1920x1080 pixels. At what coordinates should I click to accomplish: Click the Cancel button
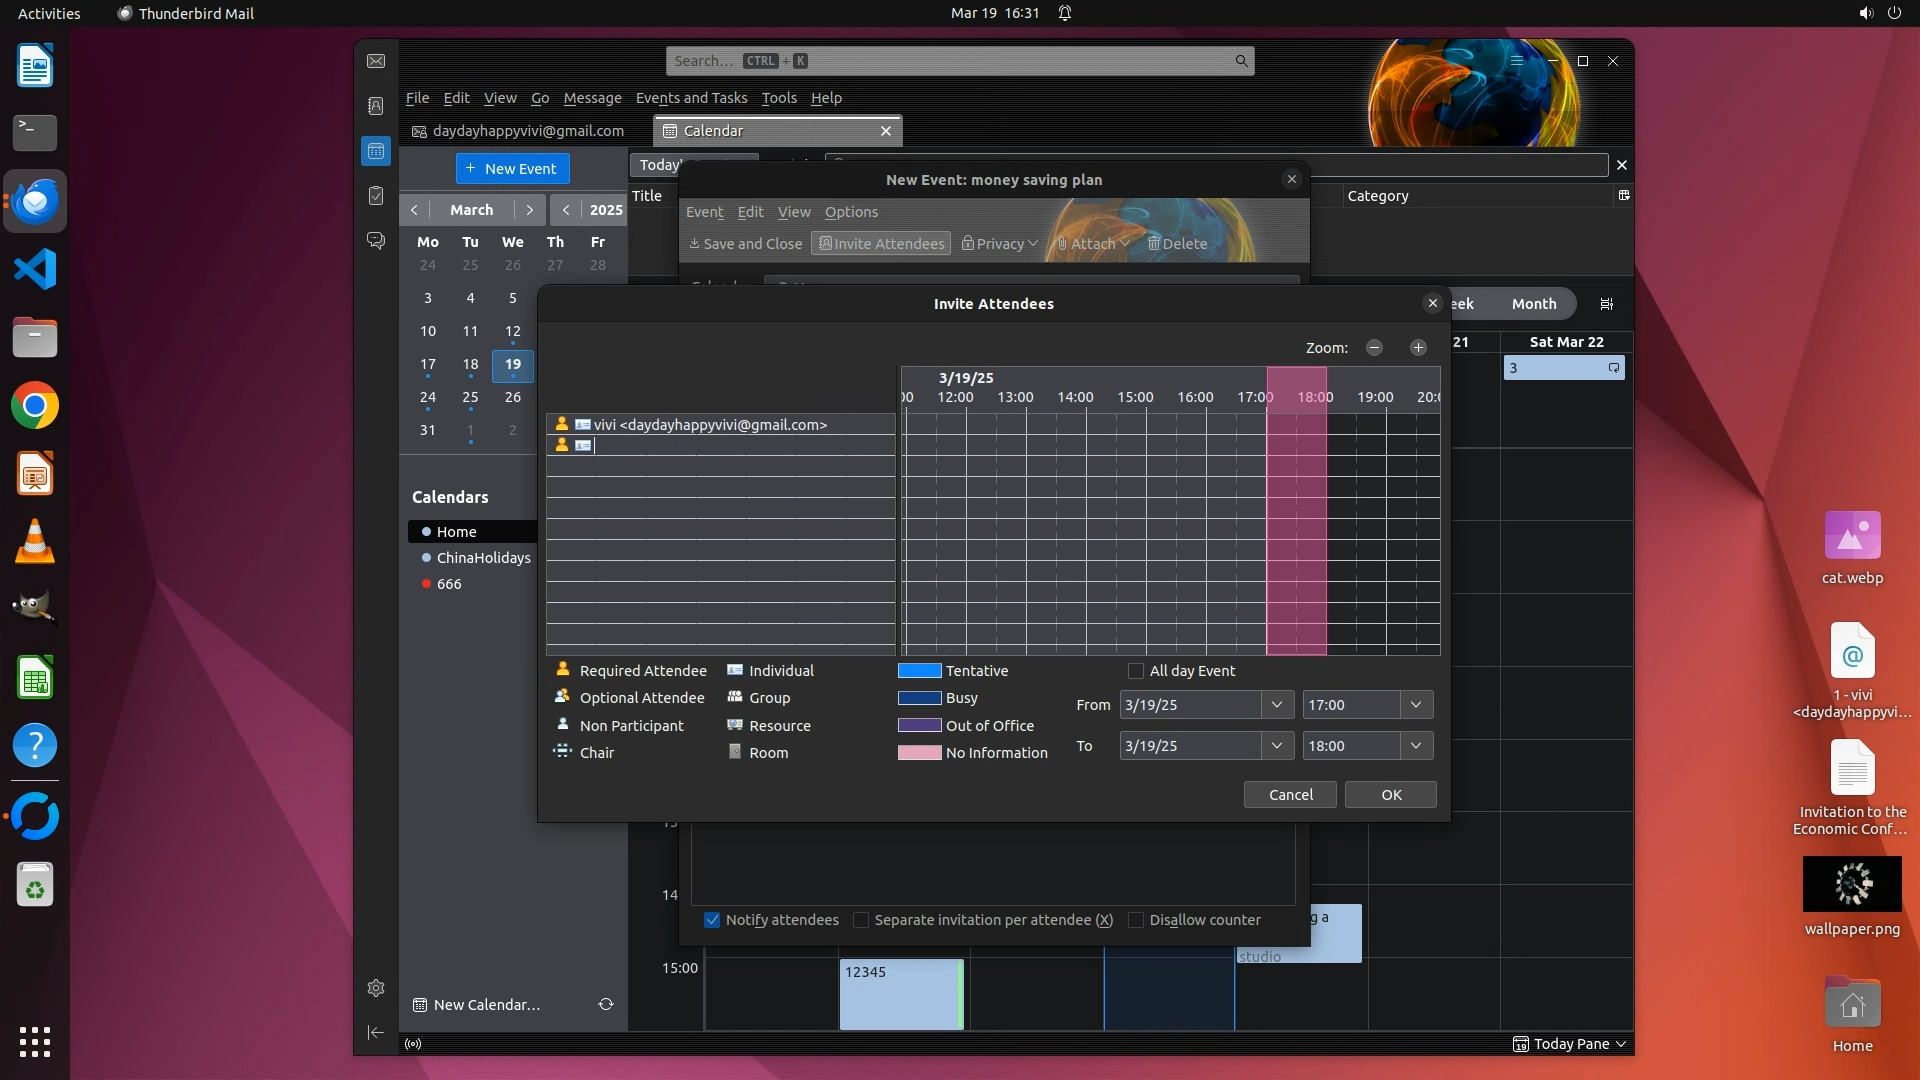coord(1290,795)
